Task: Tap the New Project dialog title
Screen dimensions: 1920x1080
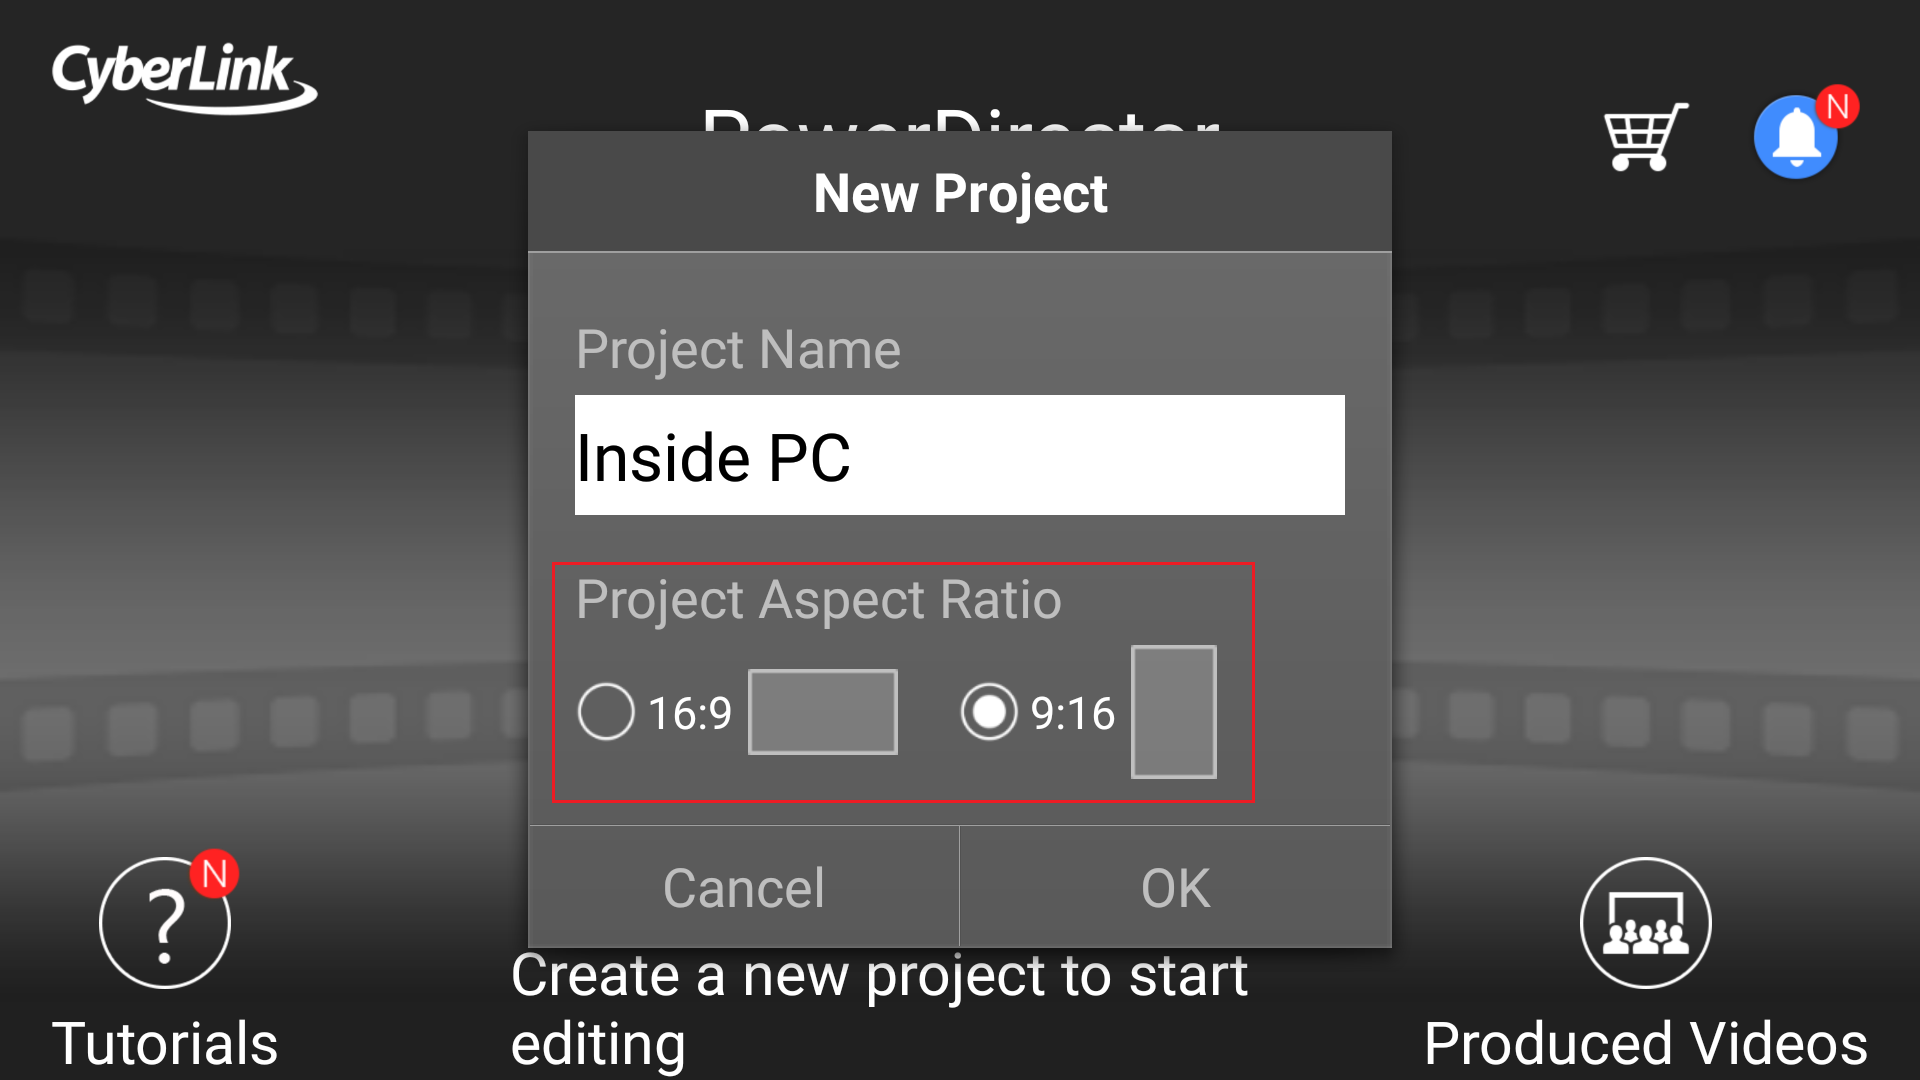Action: click(x=960, y=193)
